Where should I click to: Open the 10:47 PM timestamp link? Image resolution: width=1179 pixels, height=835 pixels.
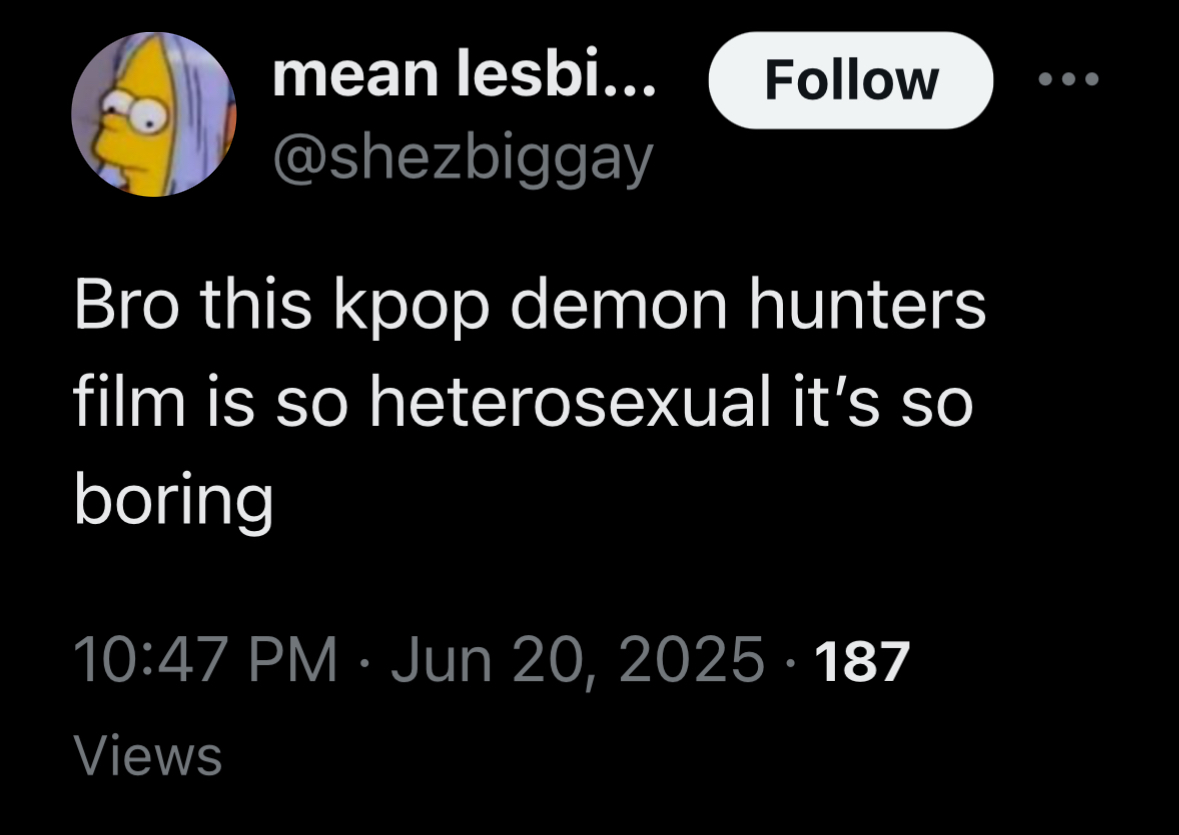(x=205, y=660)
